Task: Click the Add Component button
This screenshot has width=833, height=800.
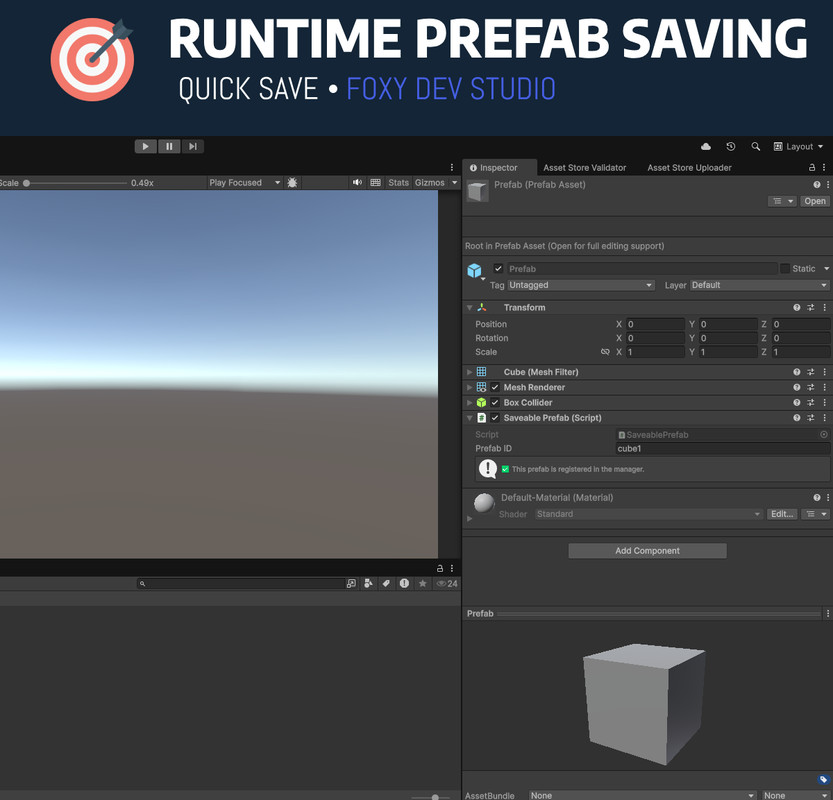Action: (x=647, y=551)
